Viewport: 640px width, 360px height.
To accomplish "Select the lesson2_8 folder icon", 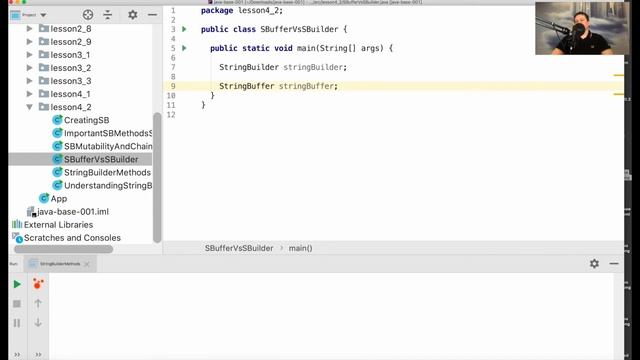I will 44,29.
